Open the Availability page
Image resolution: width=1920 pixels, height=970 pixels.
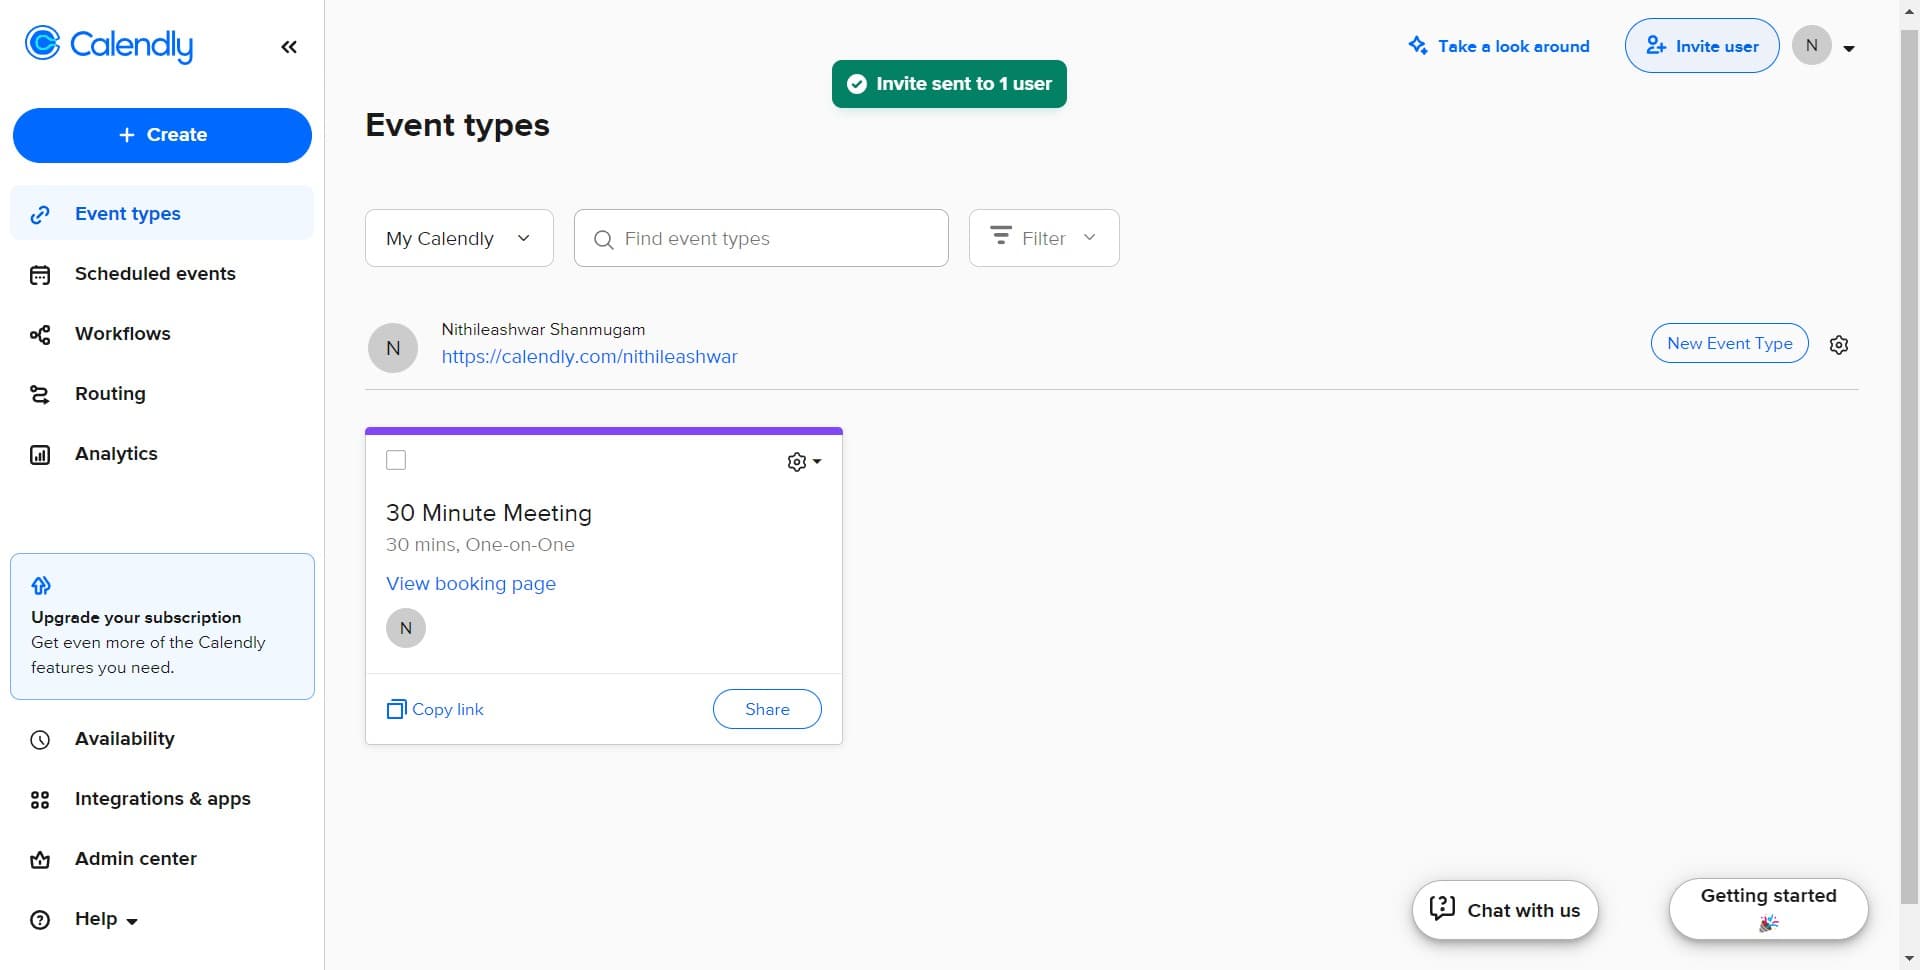coord(124,739)
